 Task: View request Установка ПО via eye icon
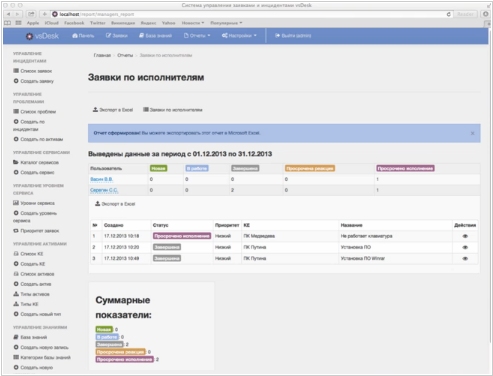pyautogui.click(x=465, y=247)
